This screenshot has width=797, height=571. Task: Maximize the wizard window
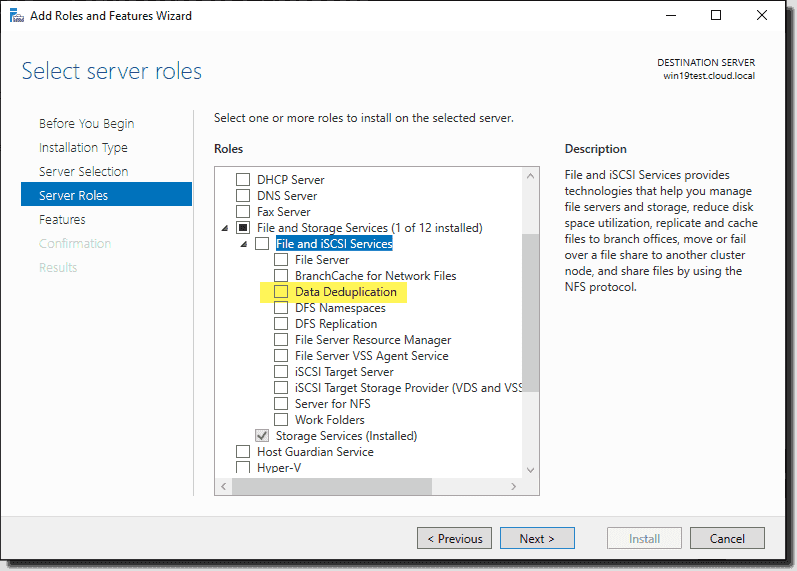(716, 15)
